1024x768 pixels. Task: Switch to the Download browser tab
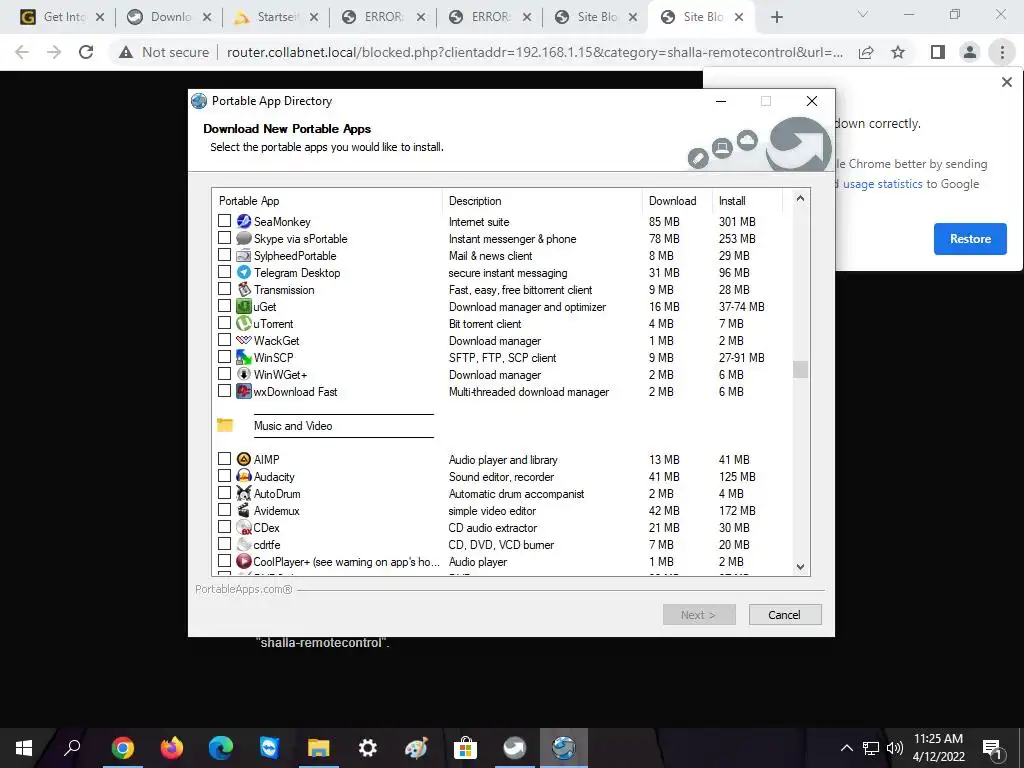click(170, 17)
